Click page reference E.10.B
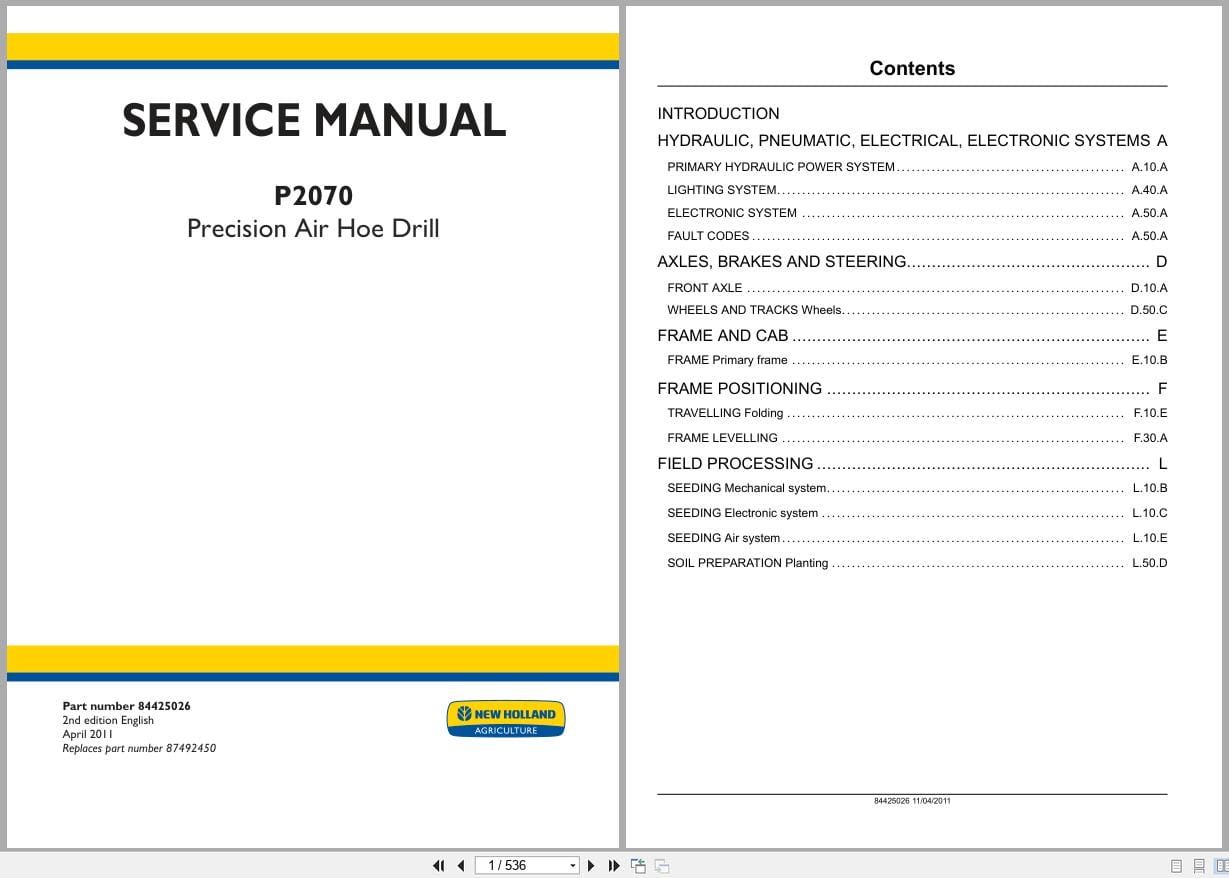1229x878 pixels. pyautogui.click(x=1149, y=360)
